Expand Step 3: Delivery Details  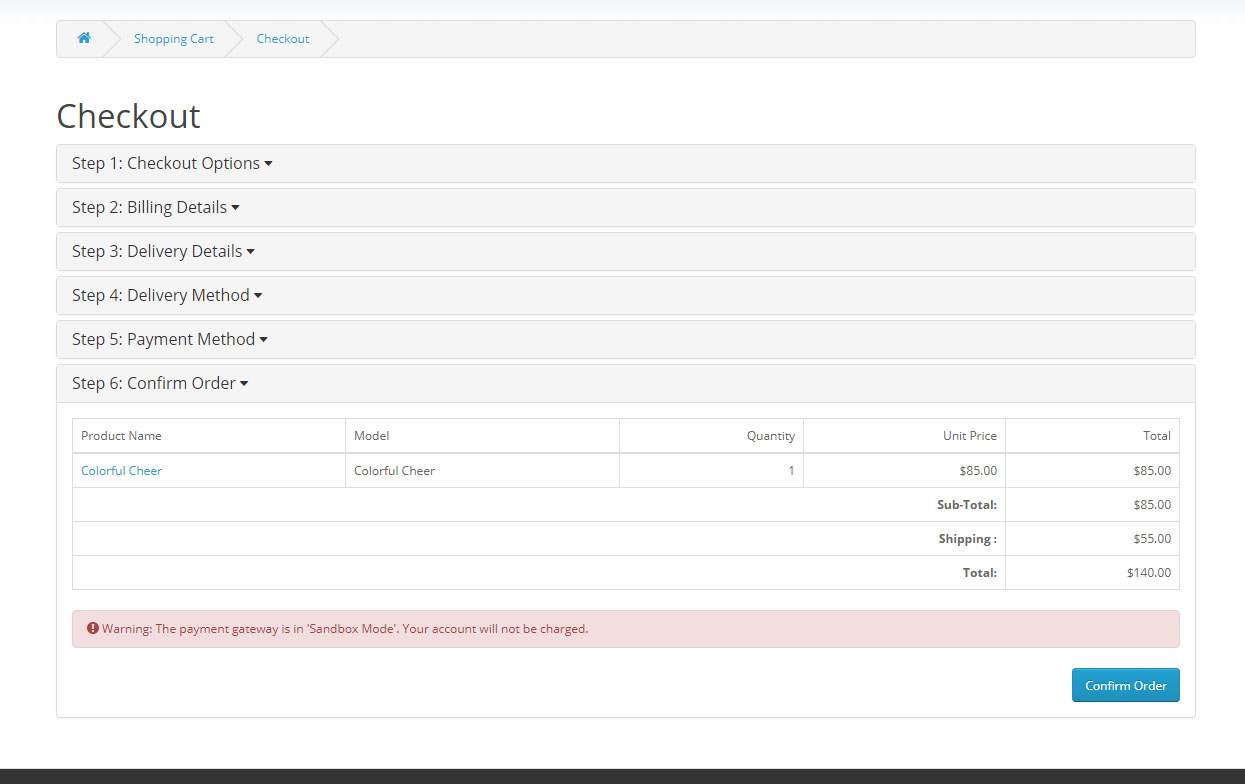click(x=163, y=251)
